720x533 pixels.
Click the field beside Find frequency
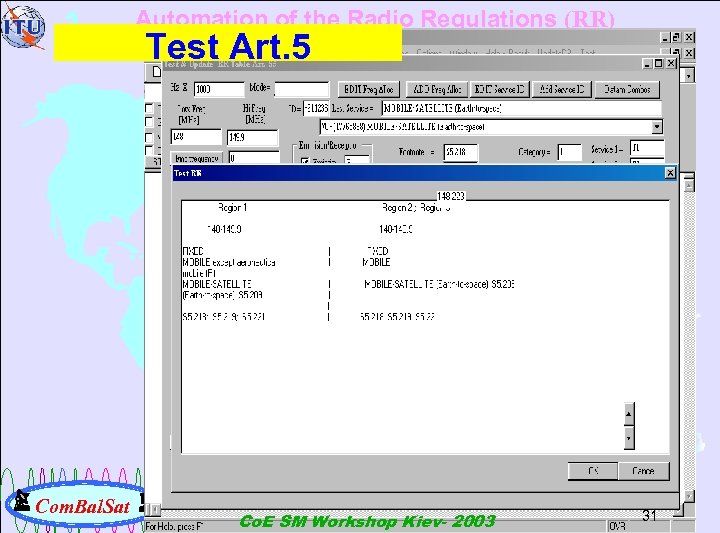pos(254,158)
